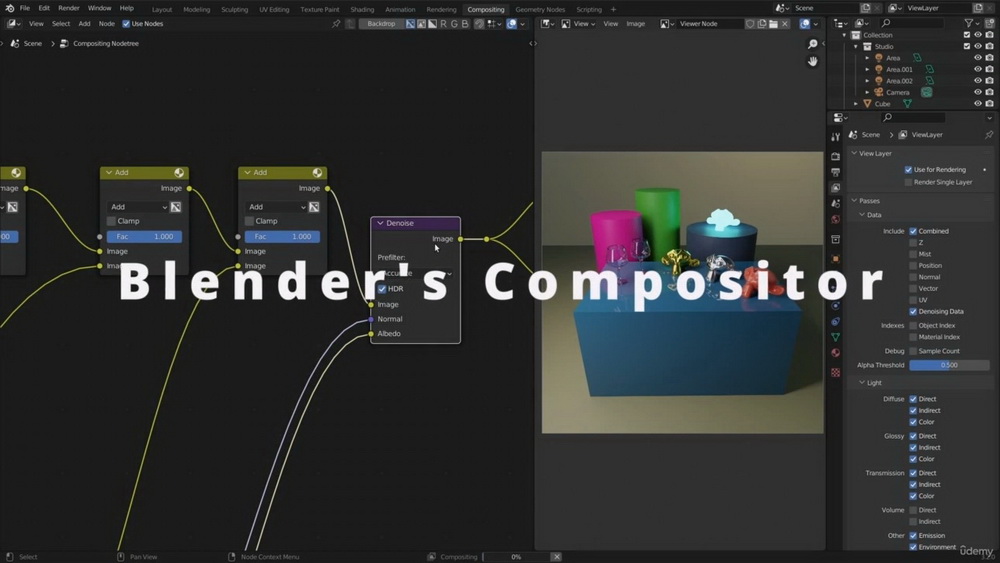
Task: Enable the Mist pass checkbox
Action: pyautogui.click(x=913, y=254)
